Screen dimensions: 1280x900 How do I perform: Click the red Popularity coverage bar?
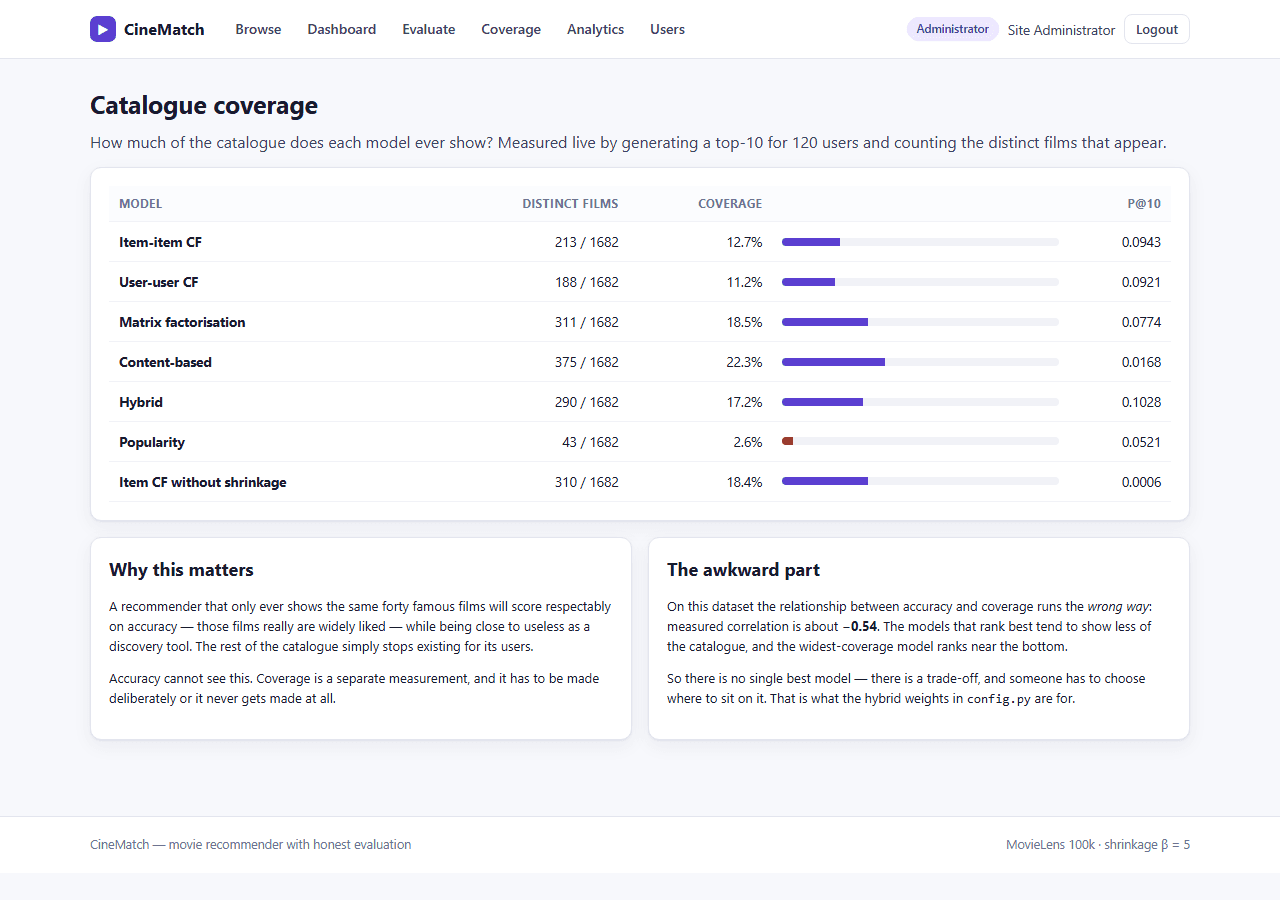point(920,441)
